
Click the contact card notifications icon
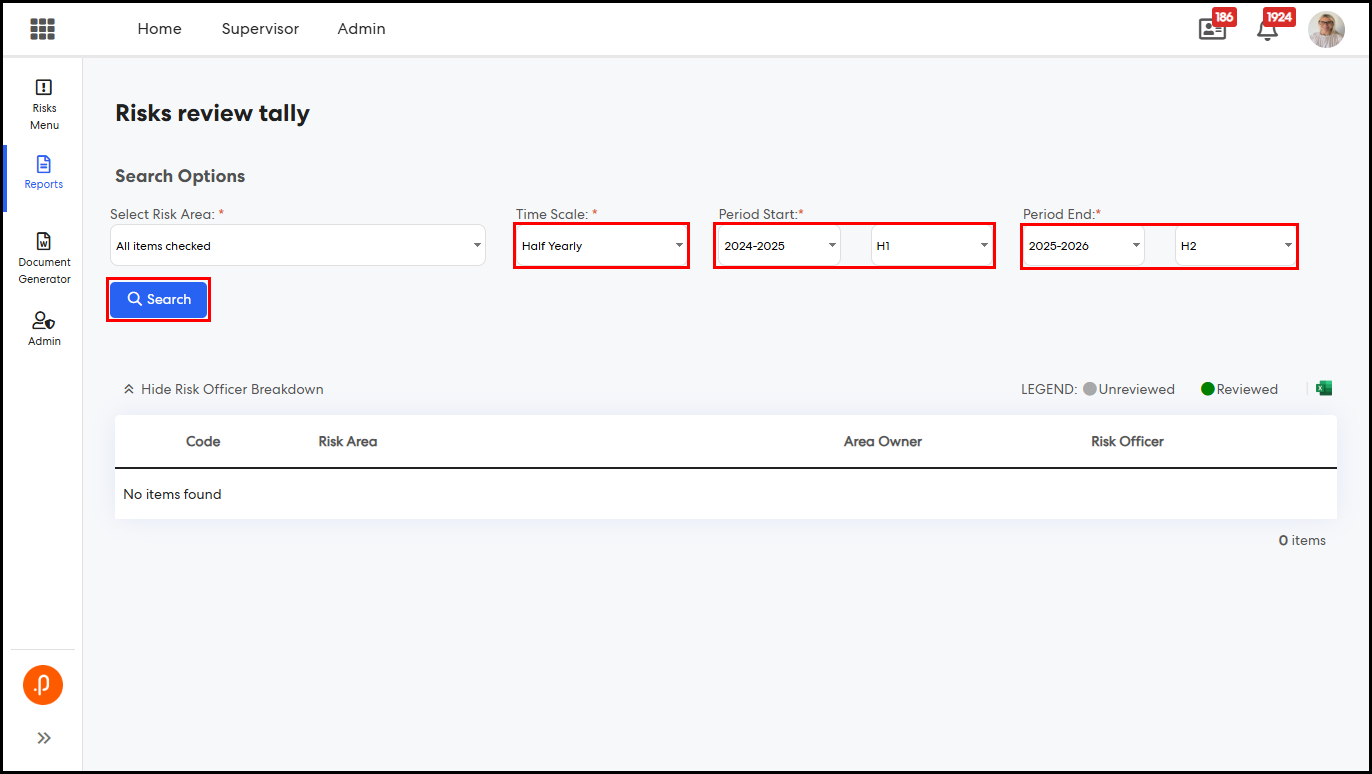pos(1212,29)
